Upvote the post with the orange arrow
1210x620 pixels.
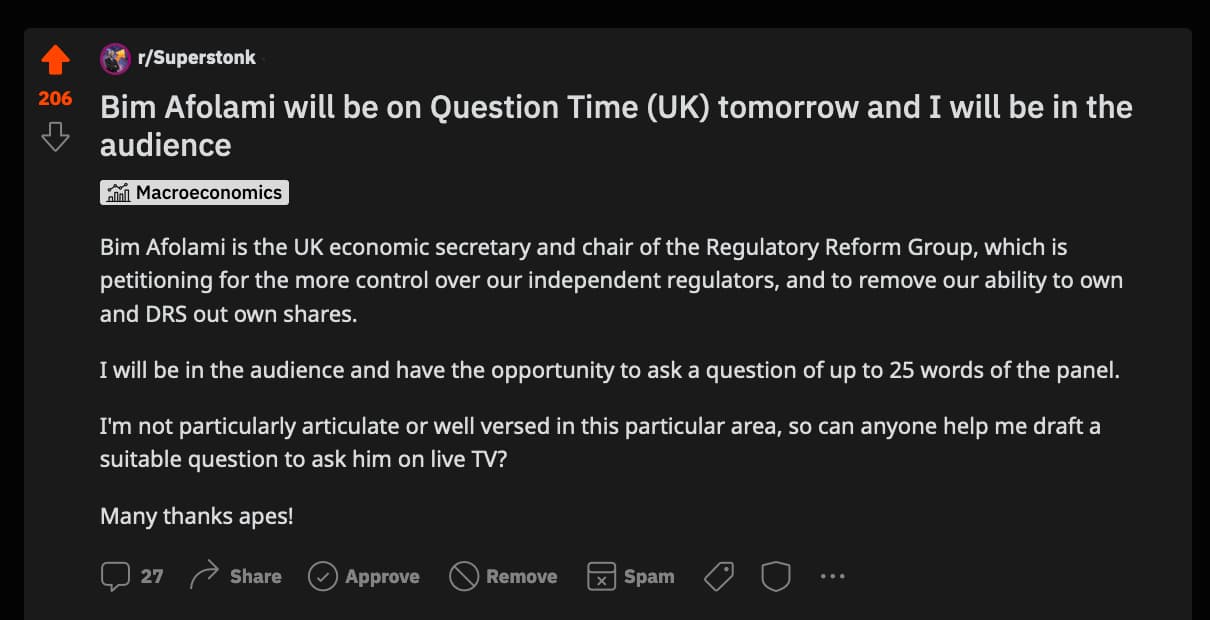(x=55, y=60)
